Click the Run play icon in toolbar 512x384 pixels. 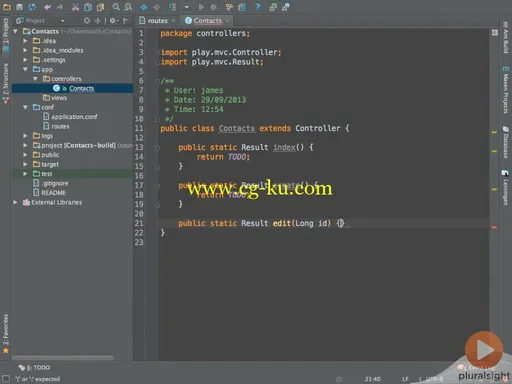(x=201, y=7)
